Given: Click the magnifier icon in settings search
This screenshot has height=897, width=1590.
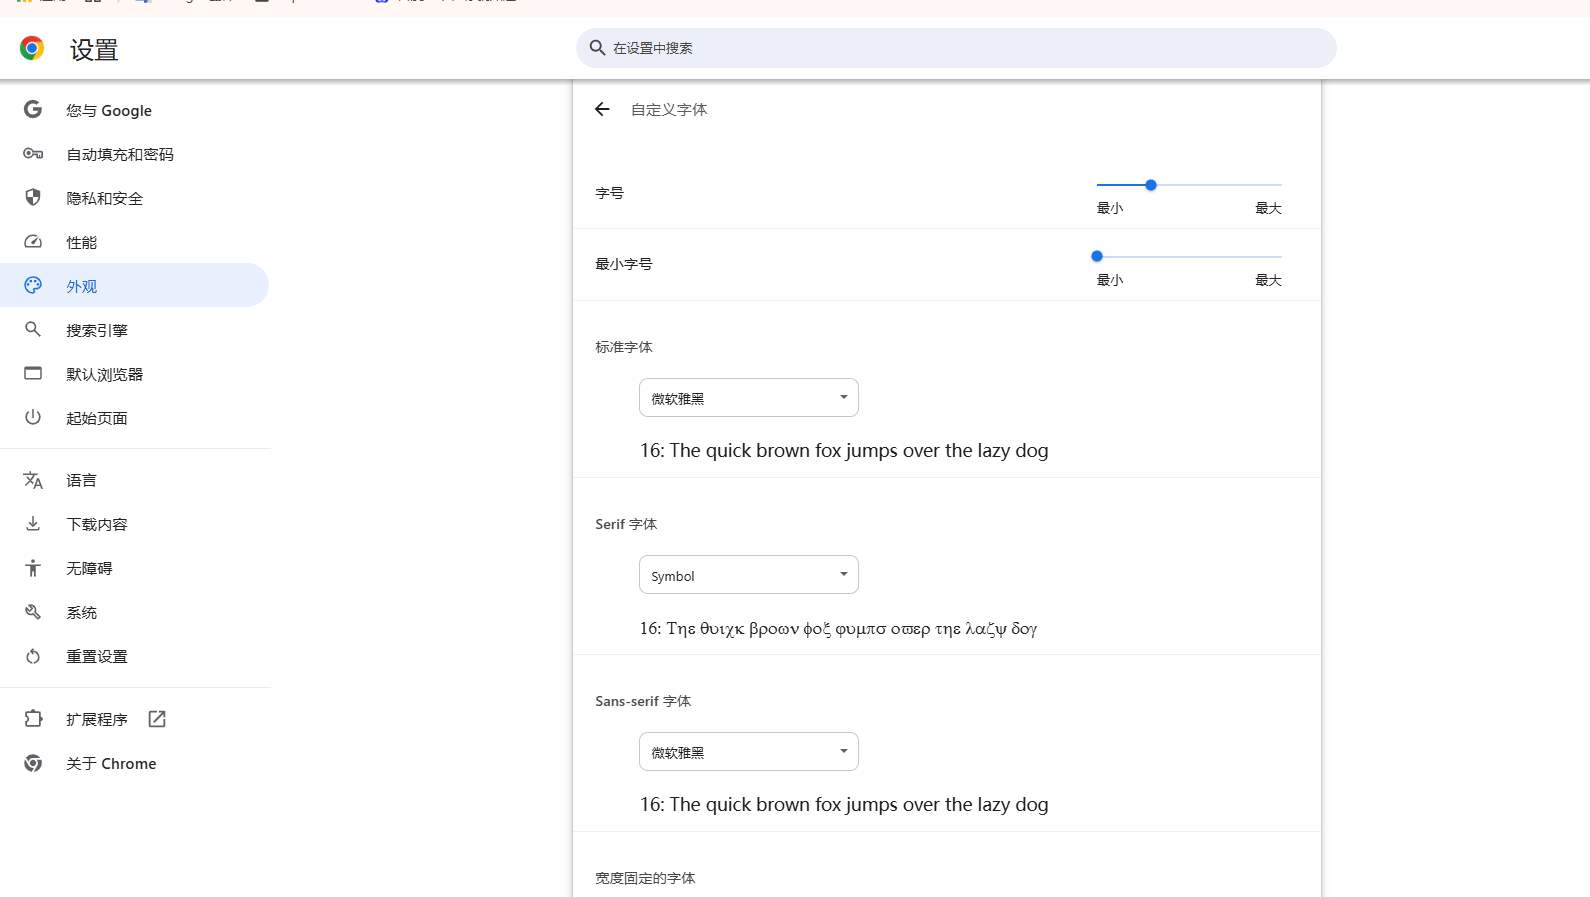Looking at the screenshot, I should coord(597,48).
